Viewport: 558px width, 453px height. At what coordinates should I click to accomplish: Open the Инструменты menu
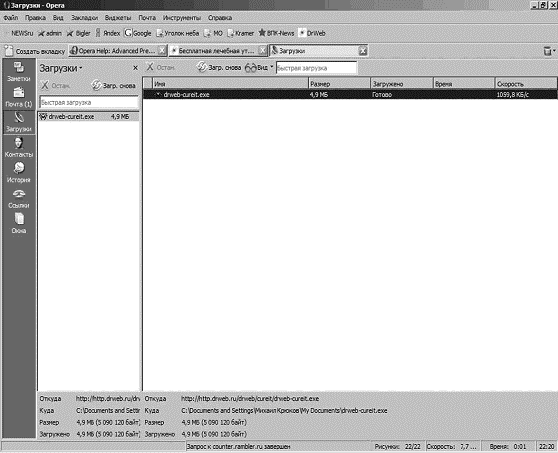pyautogui.click(x=182, y=17)
